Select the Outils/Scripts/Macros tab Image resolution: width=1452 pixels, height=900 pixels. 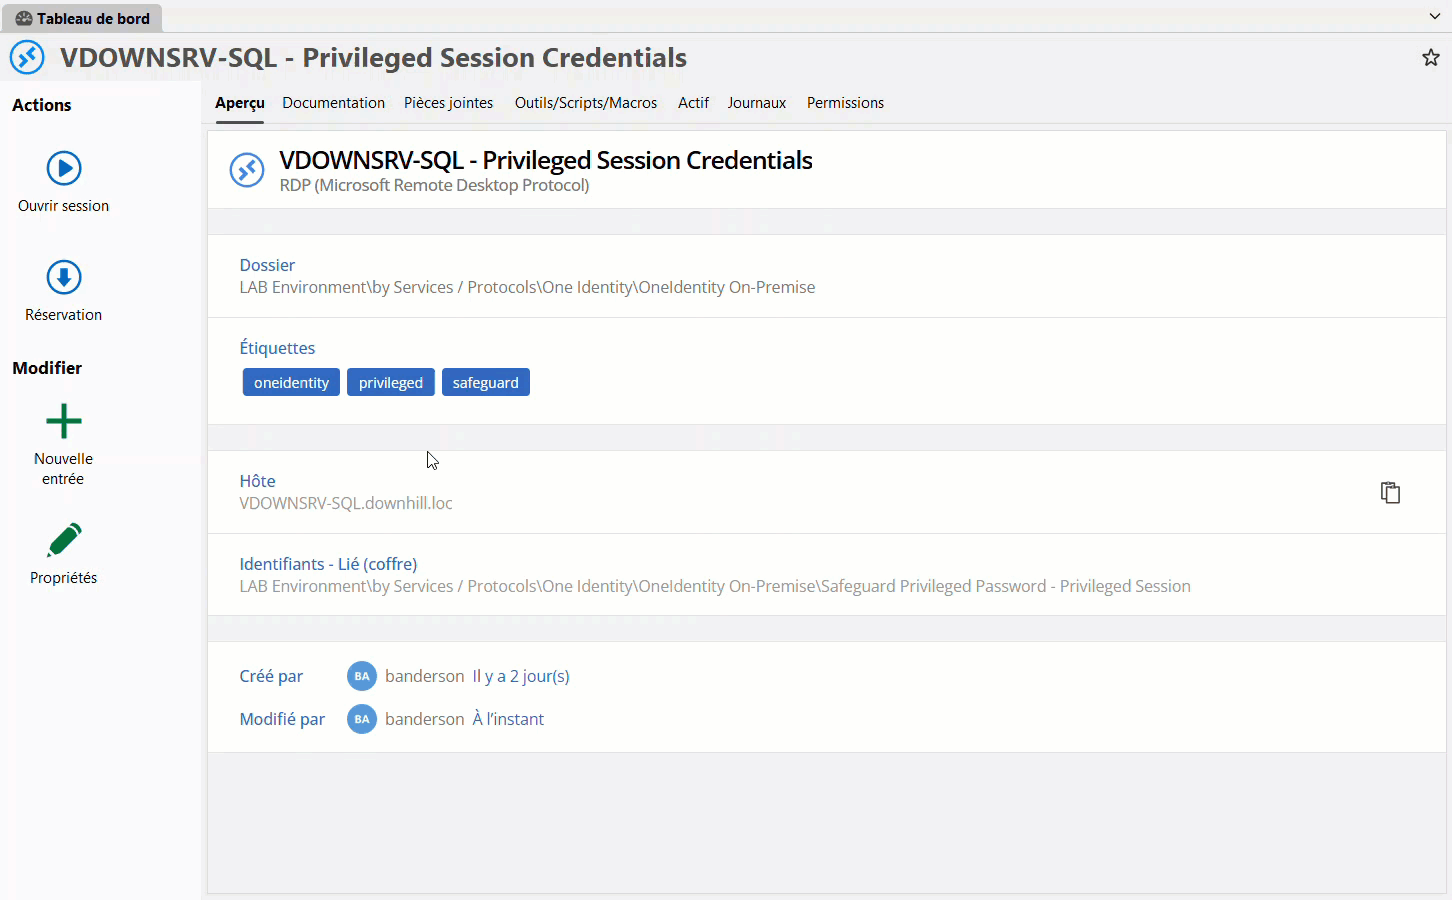point(586,103)
